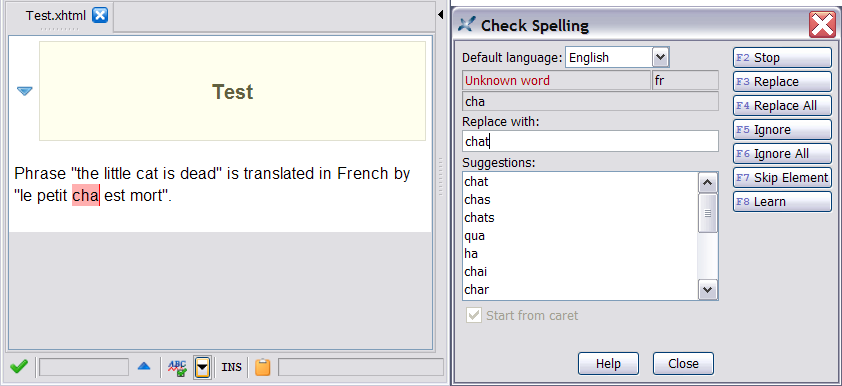
Task: Click the Replace All button
Action: pyautogui.click(x=782, y=106)
